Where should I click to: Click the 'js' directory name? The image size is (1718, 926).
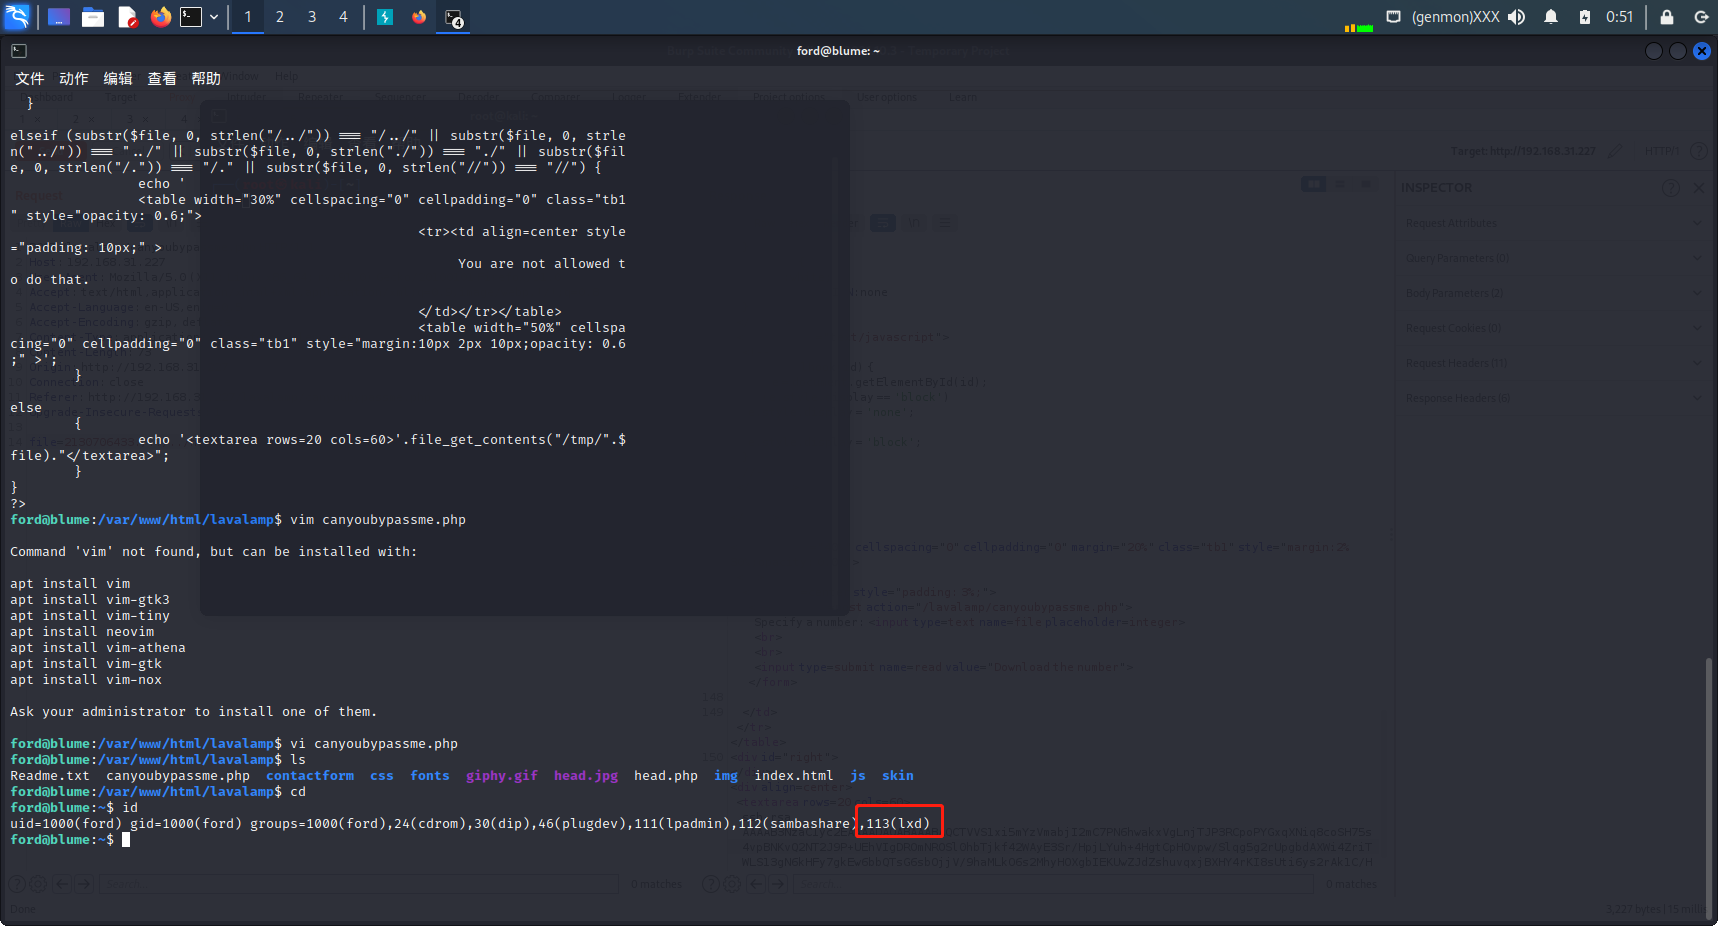click(x=858, y=776)
